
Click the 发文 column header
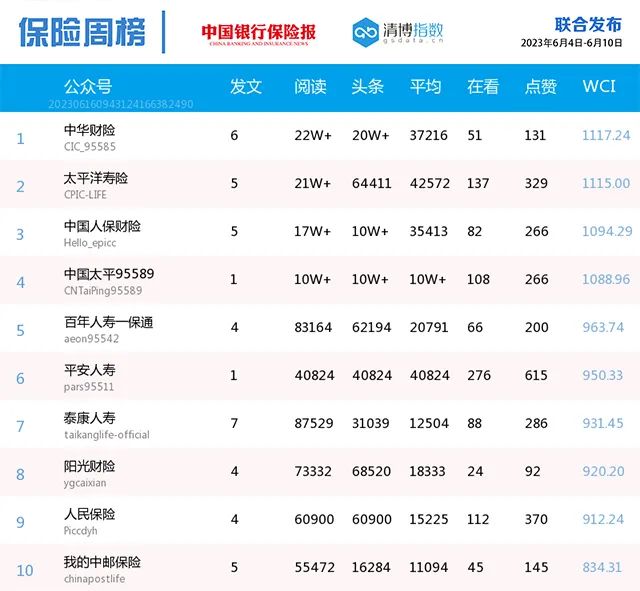[245, 87]
